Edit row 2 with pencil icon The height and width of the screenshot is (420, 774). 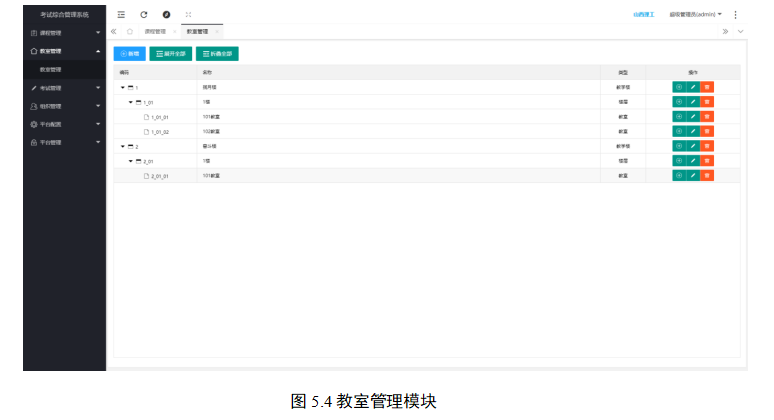(693, 146)
